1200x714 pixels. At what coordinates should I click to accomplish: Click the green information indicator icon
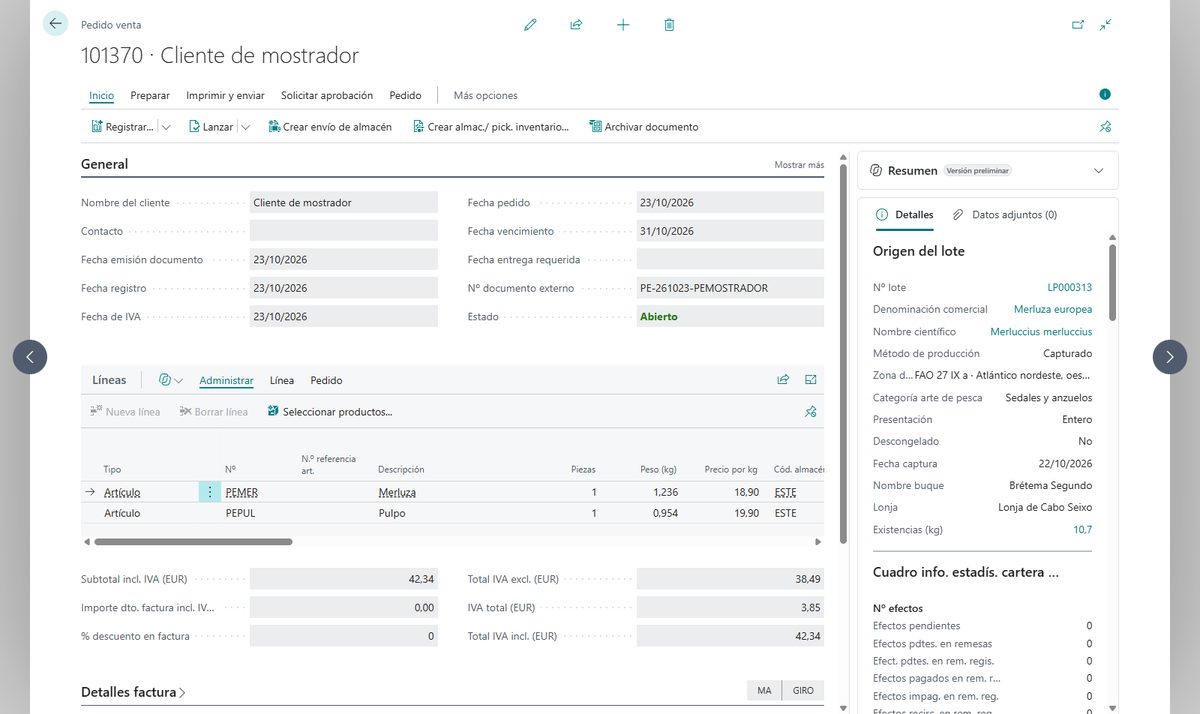pyautogui.click(x=1105, y=94)
